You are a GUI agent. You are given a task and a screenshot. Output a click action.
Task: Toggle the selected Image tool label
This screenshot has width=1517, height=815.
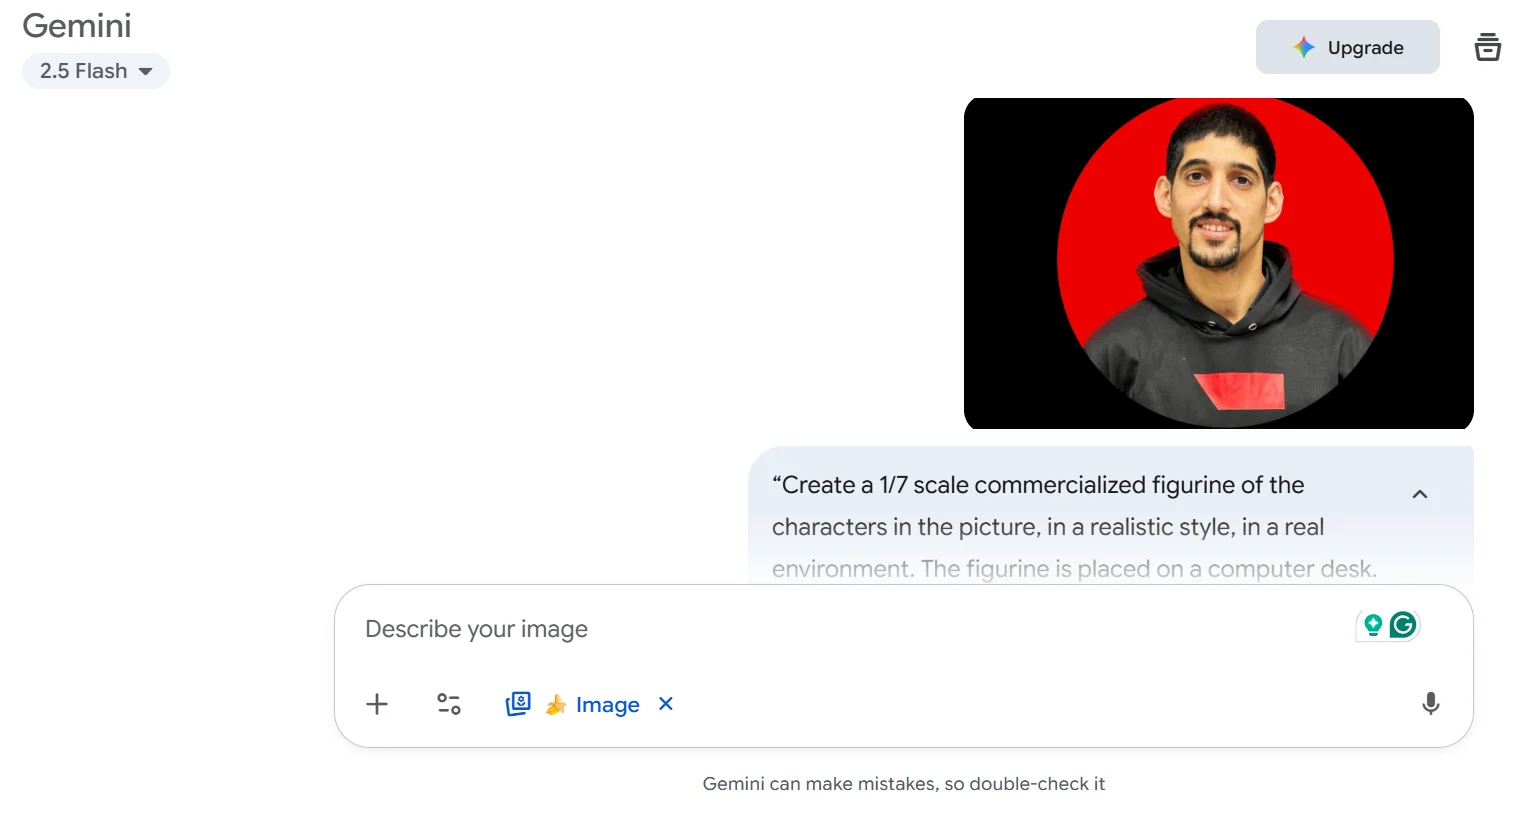[x=607, y=705]
